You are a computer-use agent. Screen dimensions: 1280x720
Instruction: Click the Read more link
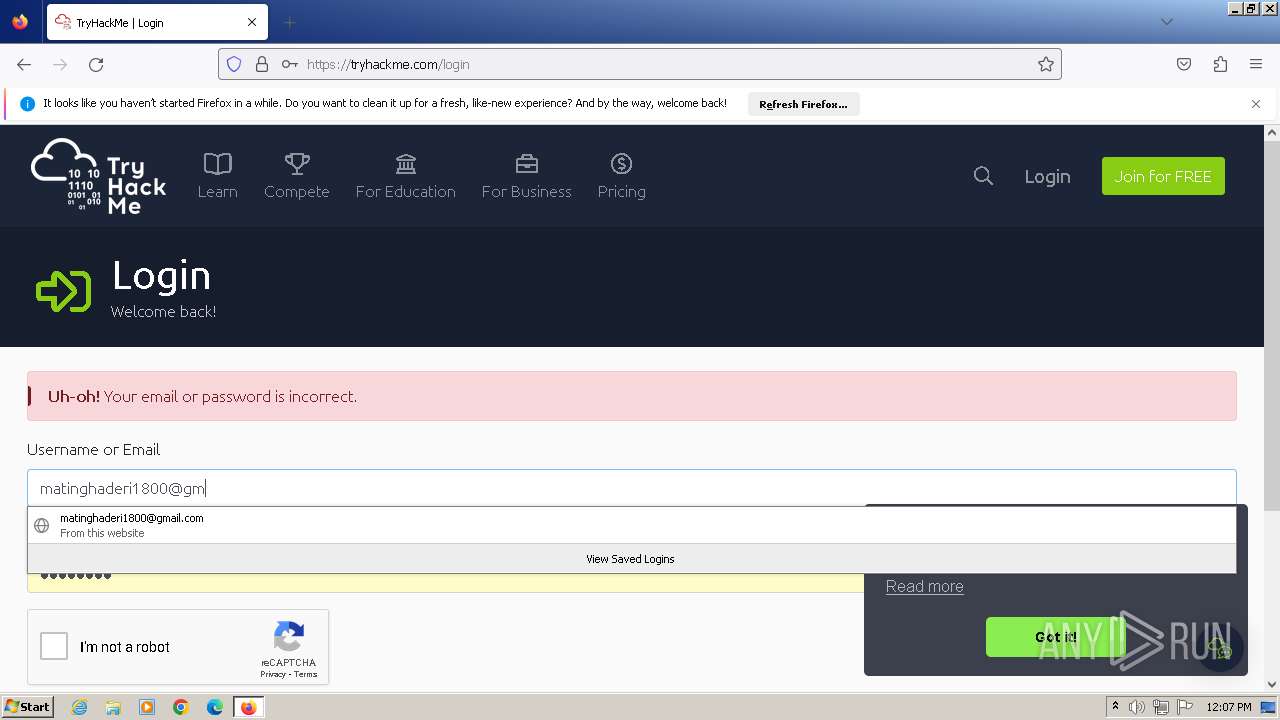(x=925, y=586)
